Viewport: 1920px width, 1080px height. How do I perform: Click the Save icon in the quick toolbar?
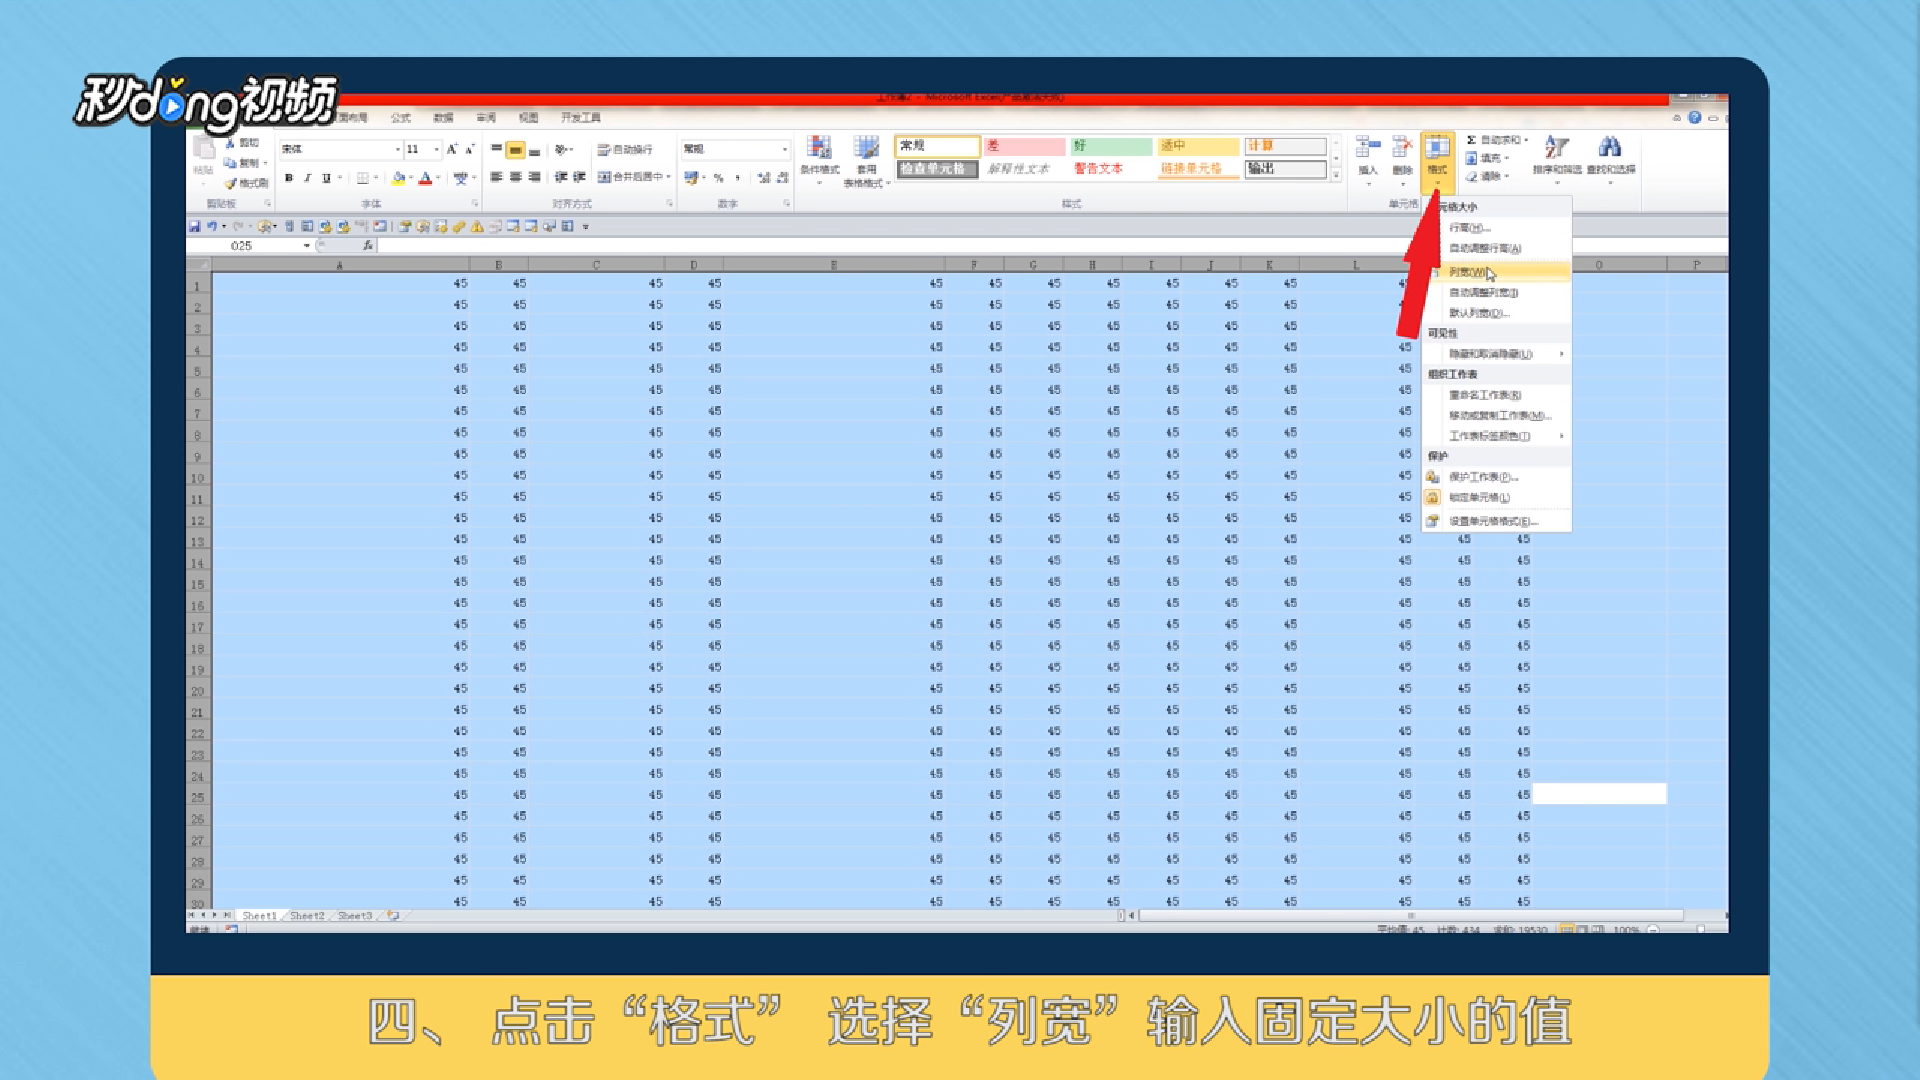[194, 227]
